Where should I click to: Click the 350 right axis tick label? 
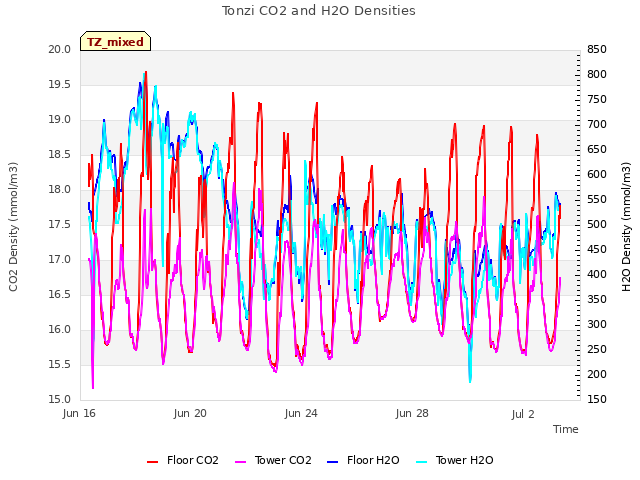pyautogui.click(x=597, y=299)
